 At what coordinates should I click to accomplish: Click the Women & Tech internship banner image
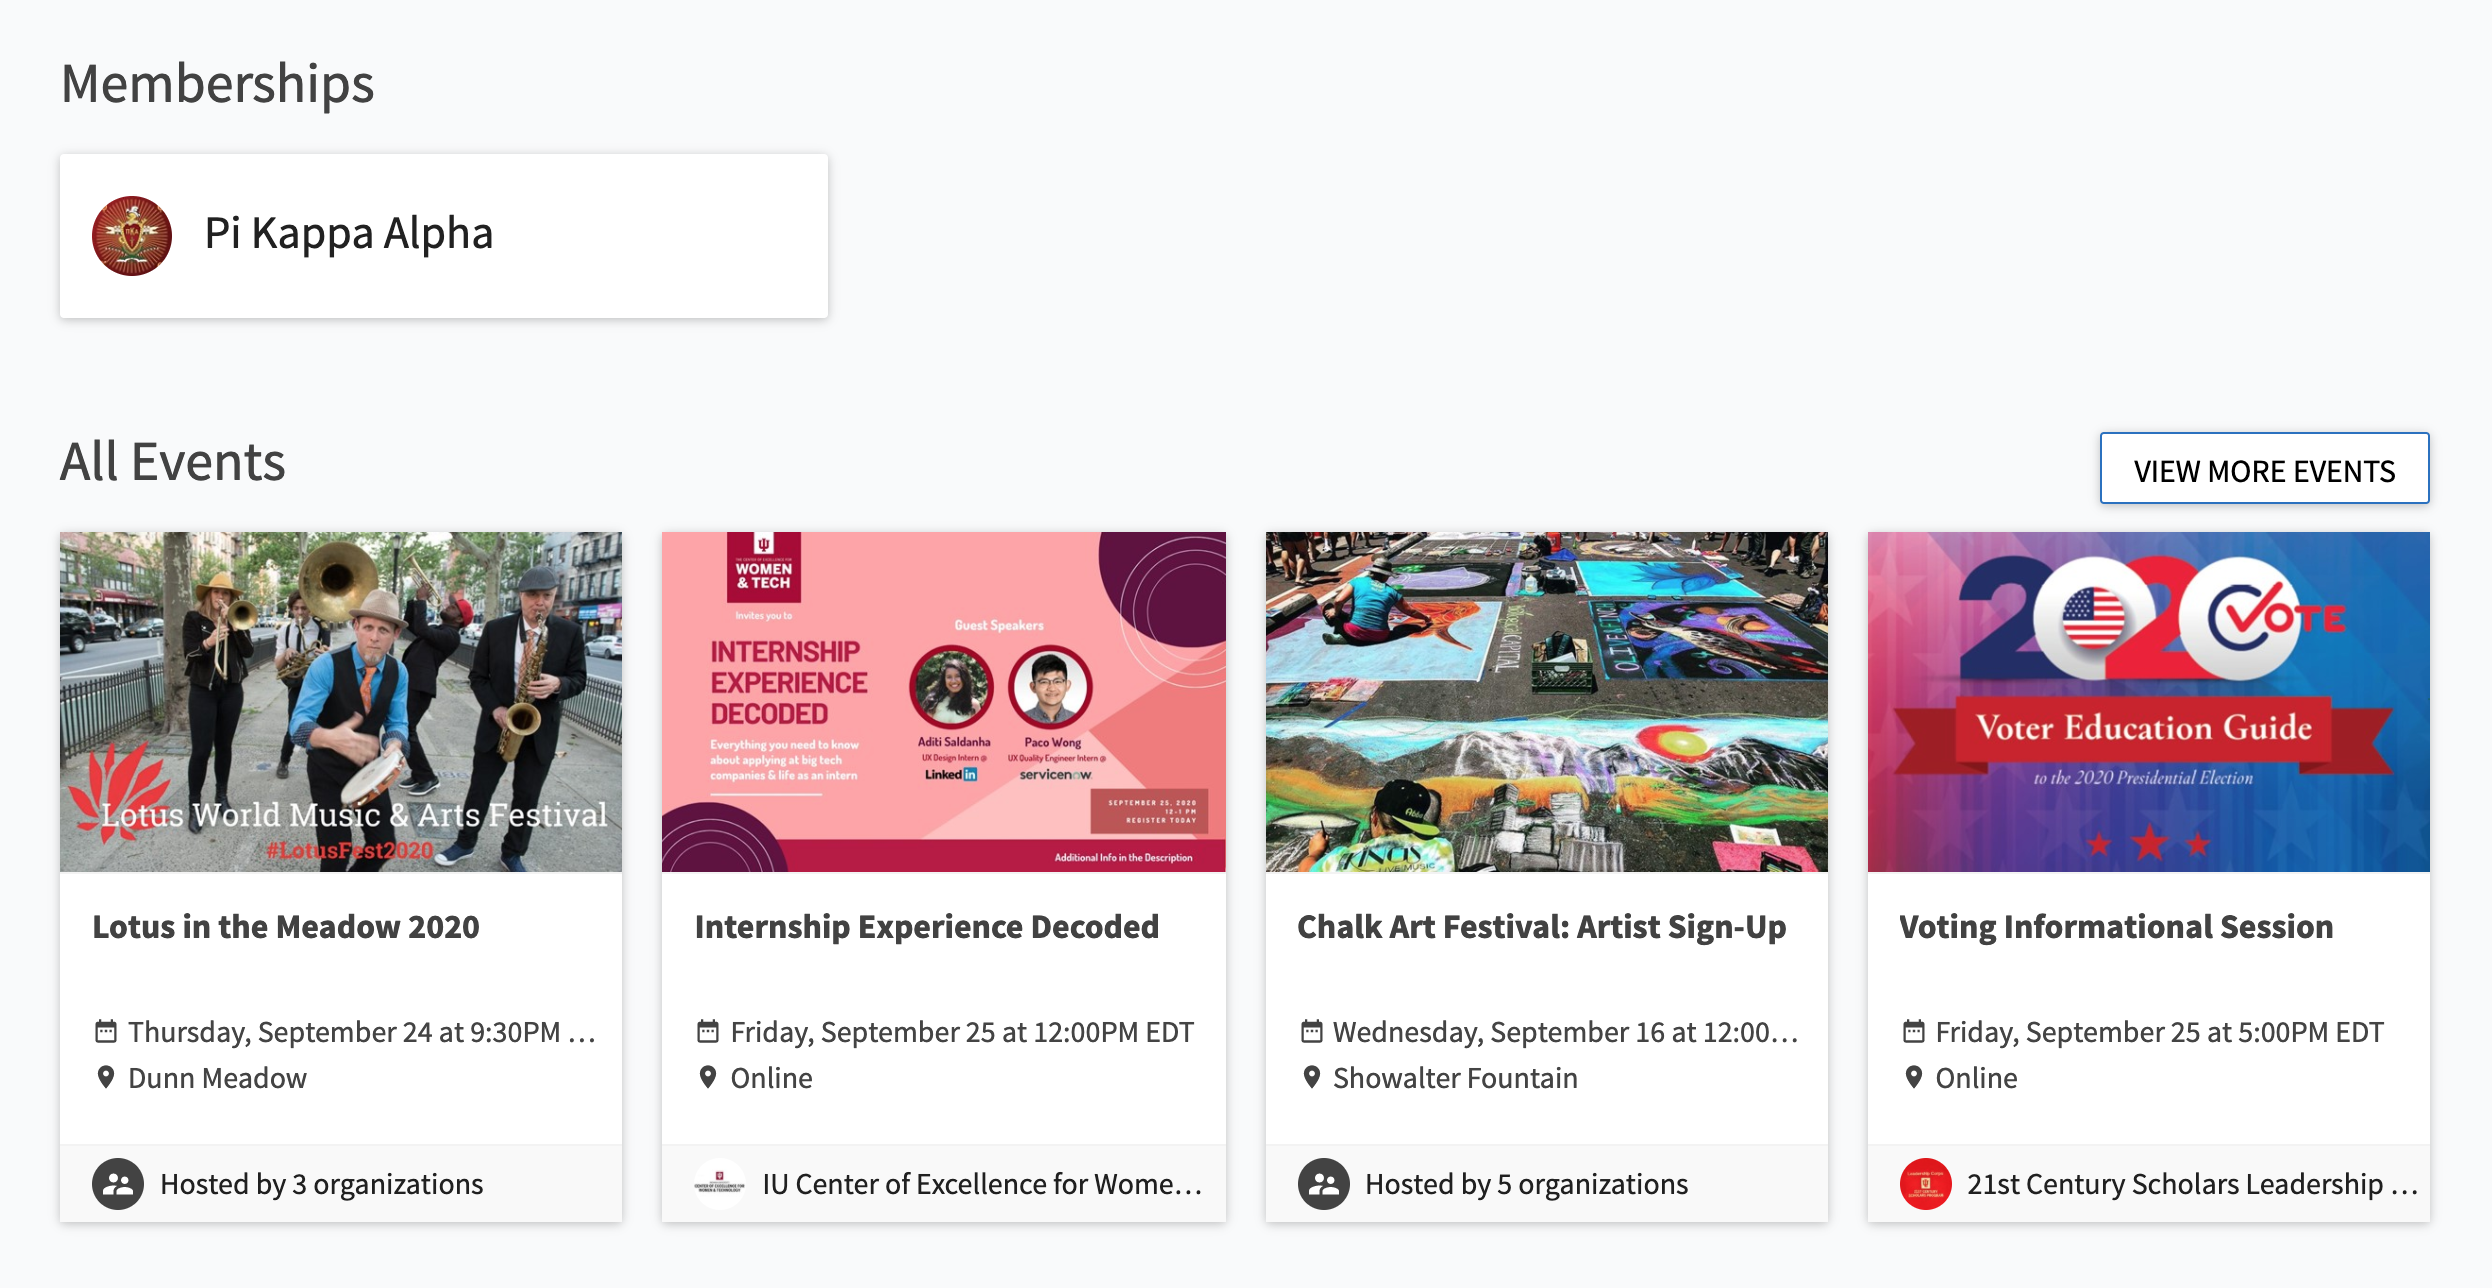coord(944,702)
